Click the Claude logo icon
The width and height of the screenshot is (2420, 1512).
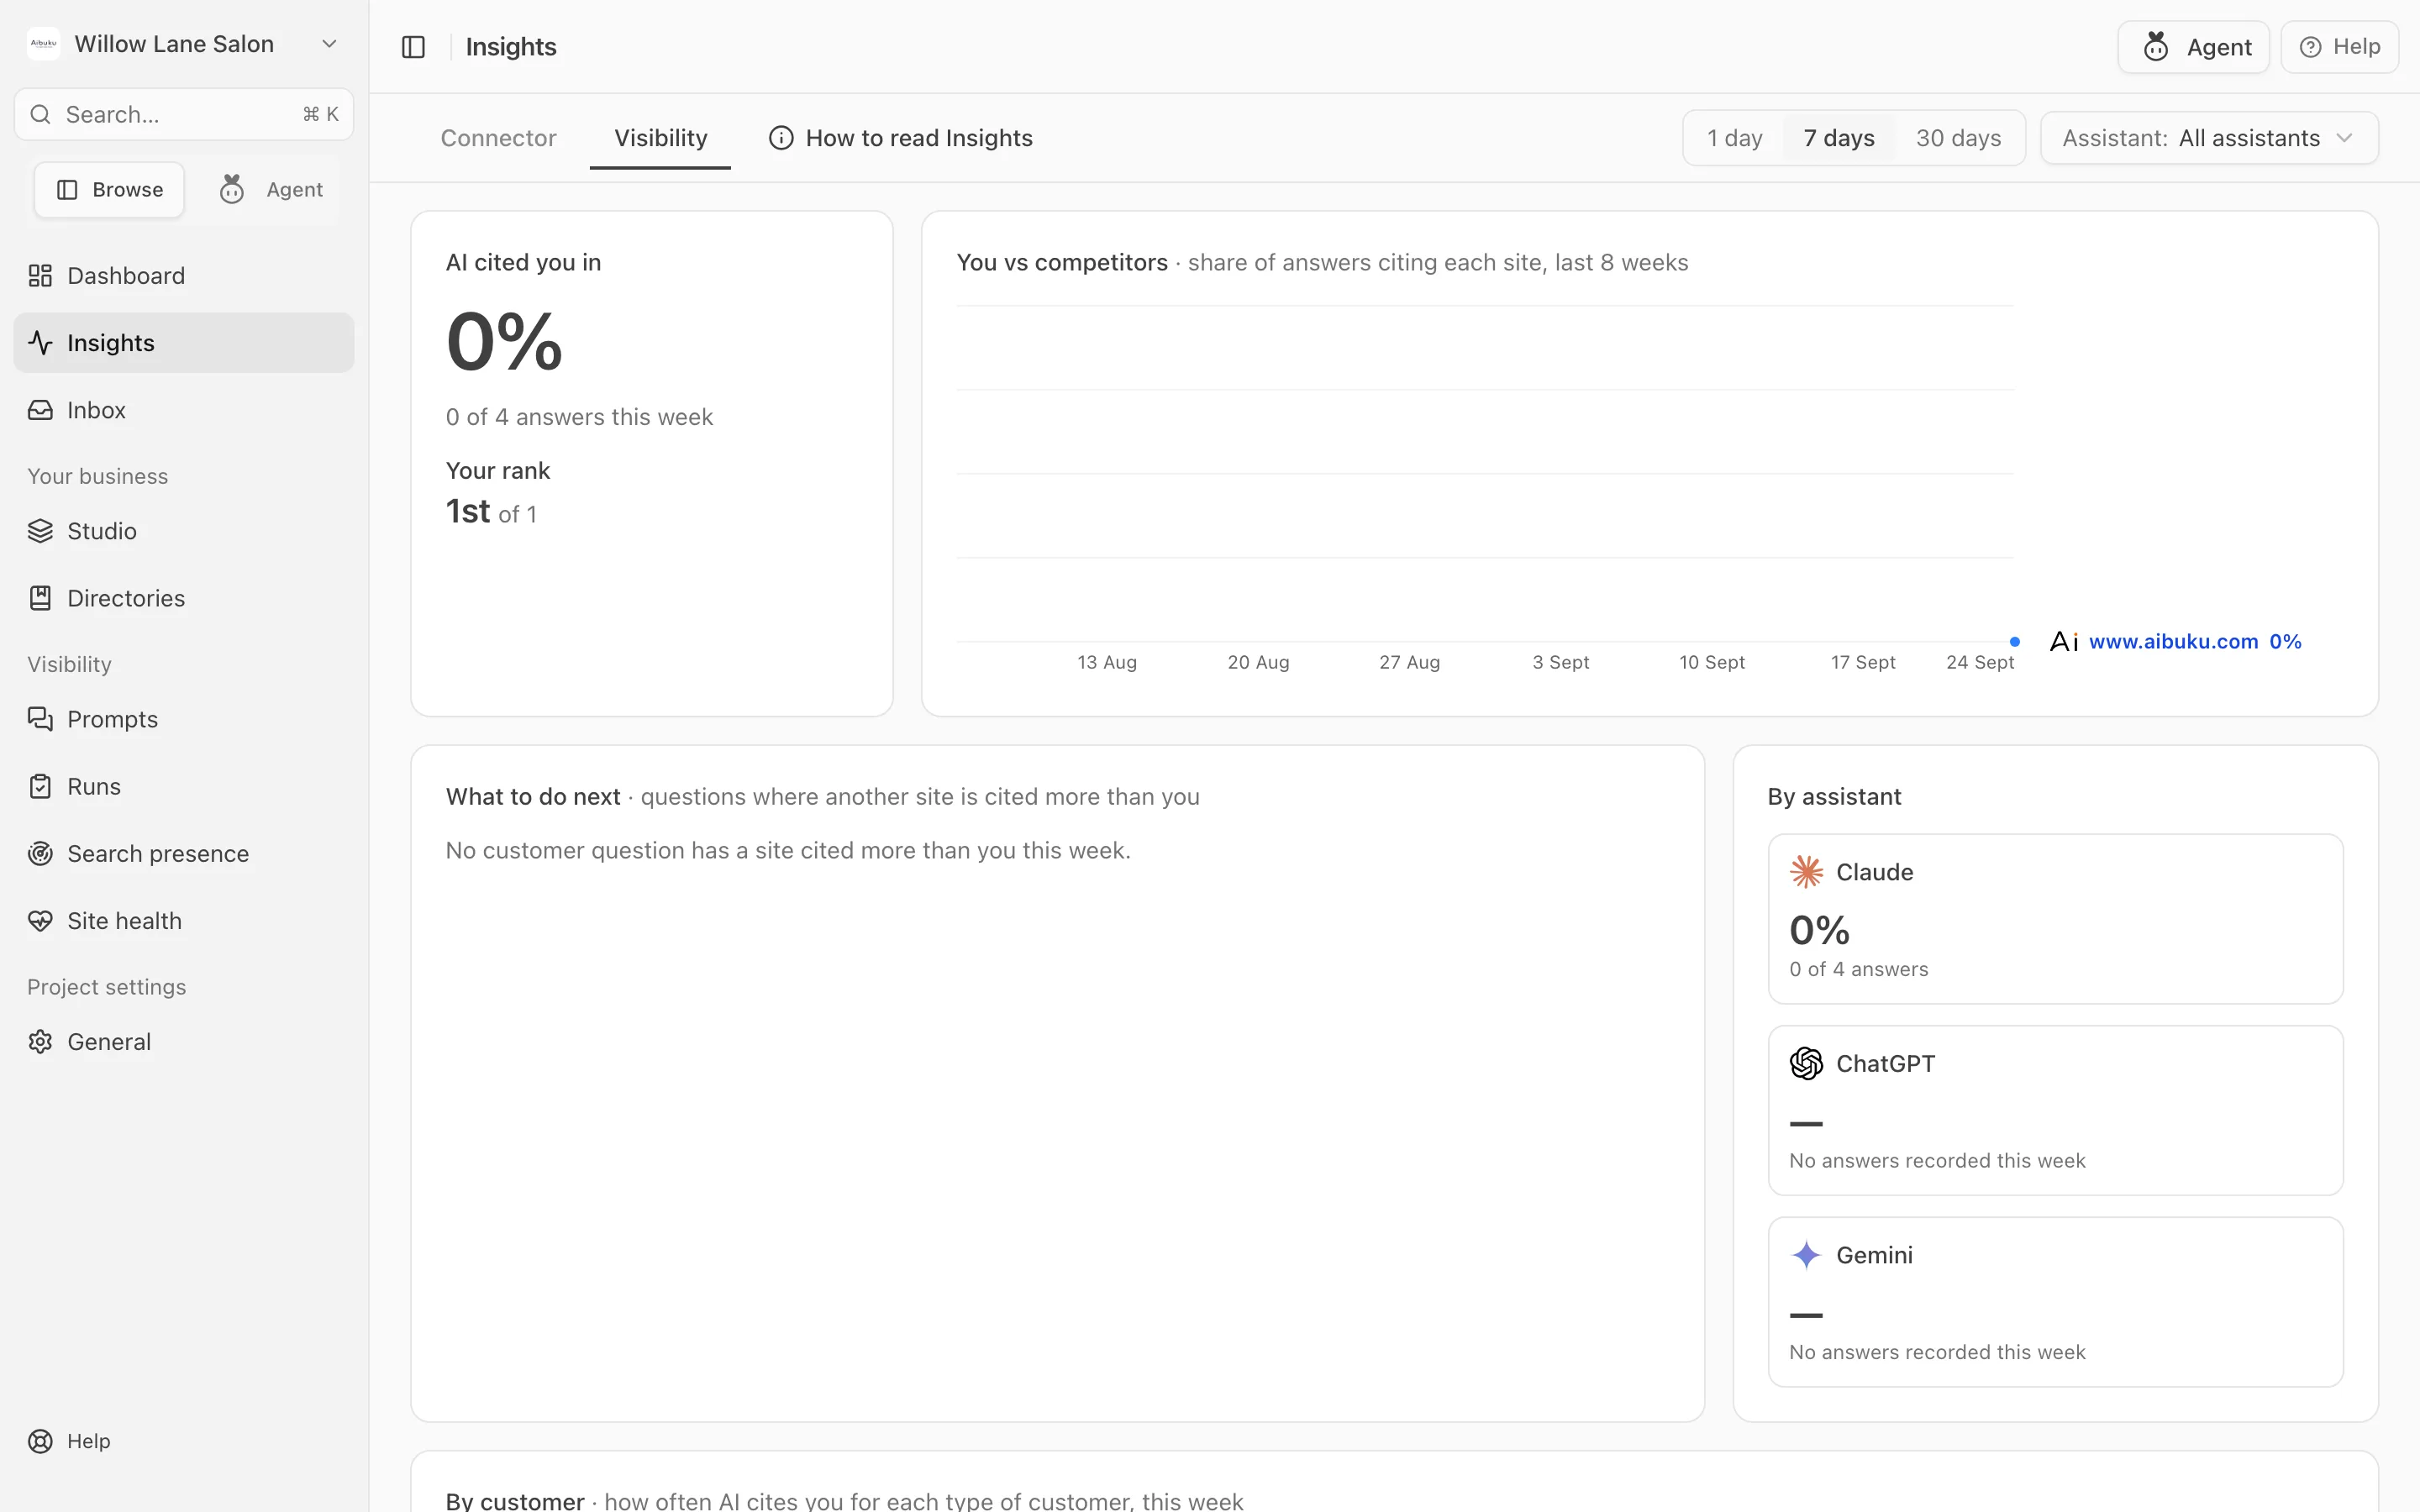(1806, 872)
